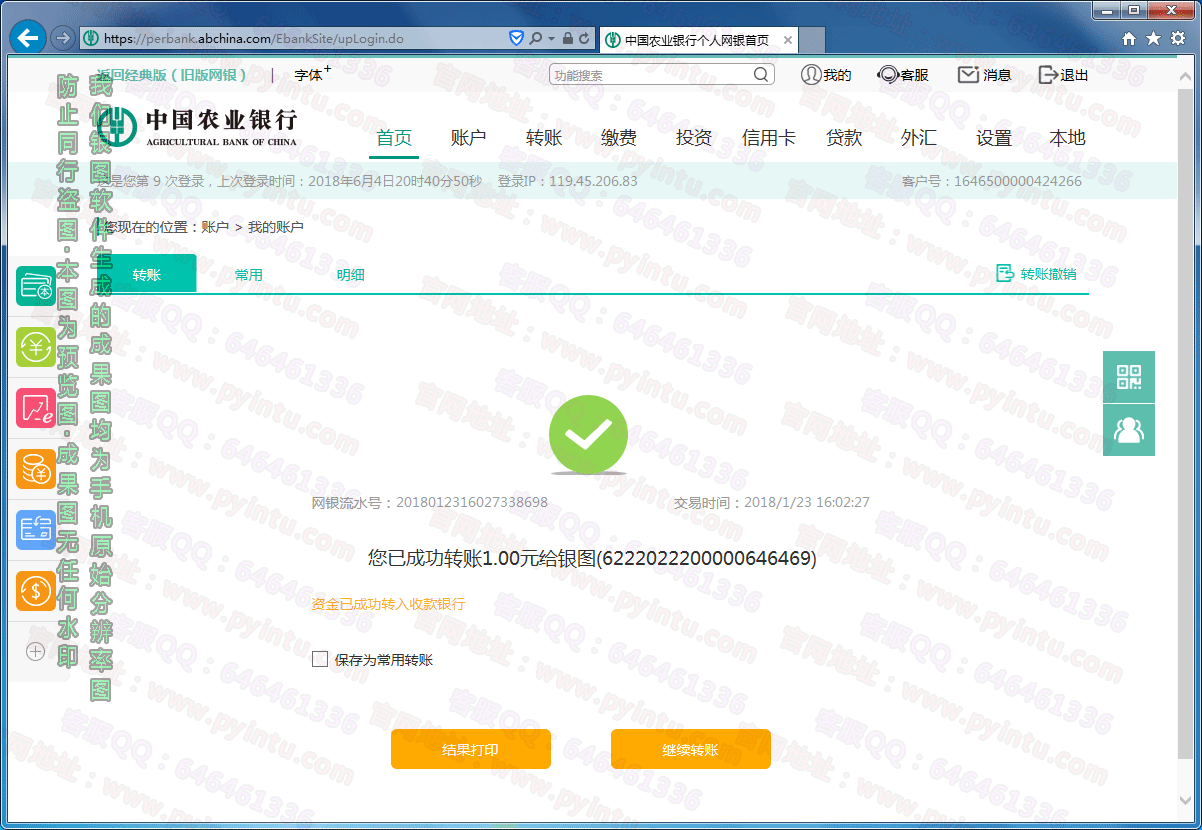Click the Agricultural Bank of China logo
This screenshot has height=830, width=1202.
tap(197, 127)
